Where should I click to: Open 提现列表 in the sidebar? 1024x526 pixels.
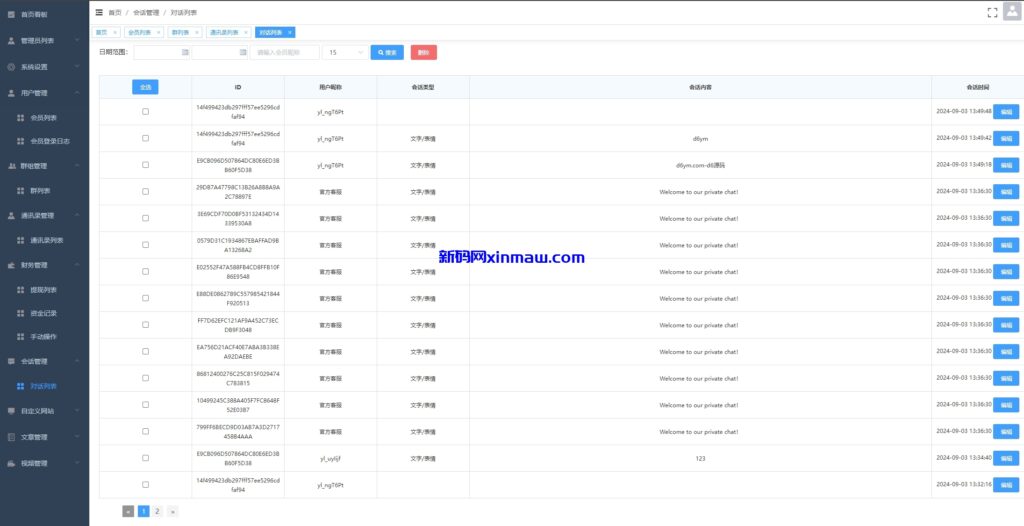pos(46,289)
